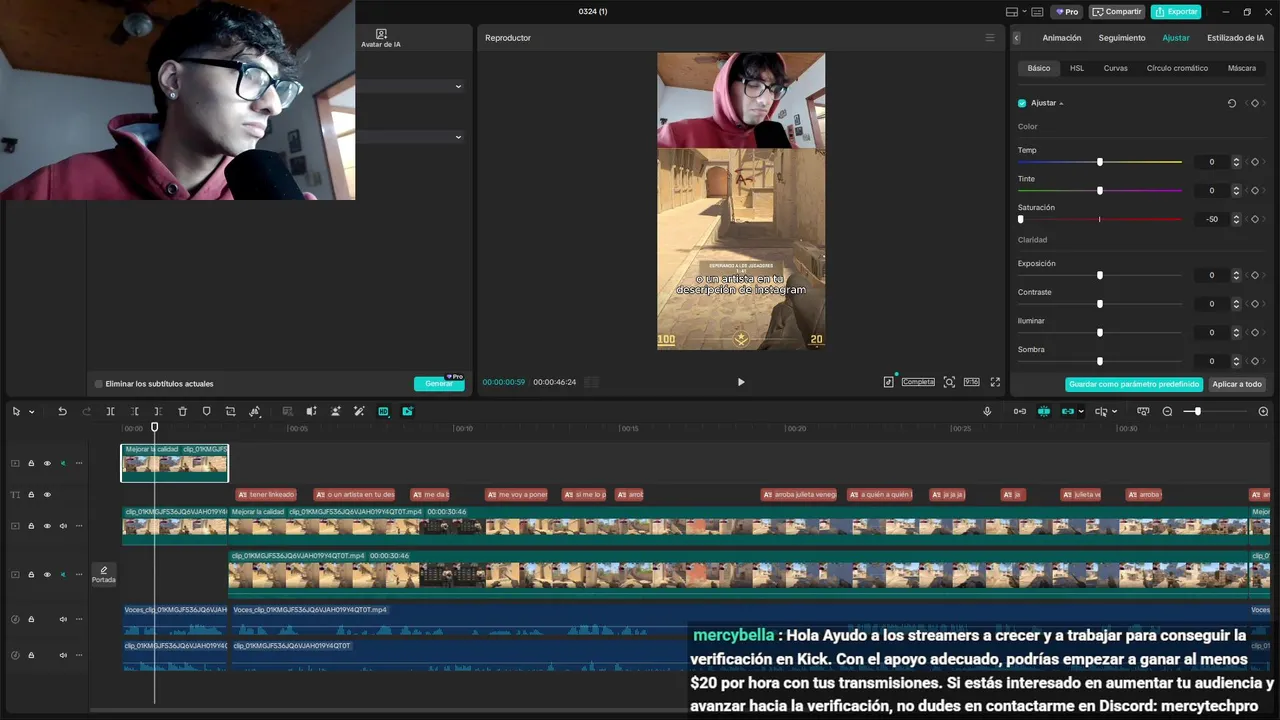The image size is (1280, 720).
Task: Switch to the Animación tab
Action: click(x=1062, y=38)
